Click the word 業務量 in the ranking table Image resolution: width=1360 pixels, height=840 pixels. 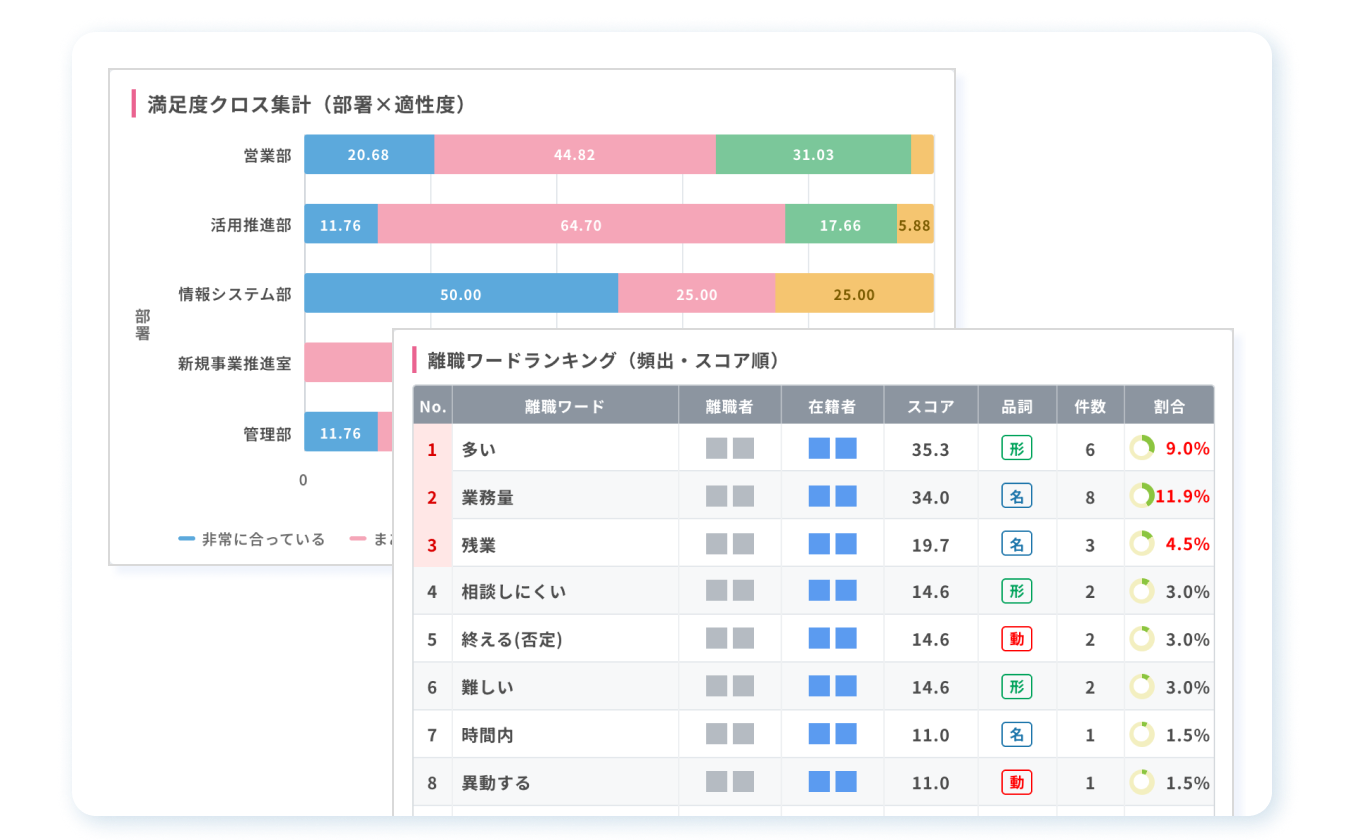pos(487,497)
